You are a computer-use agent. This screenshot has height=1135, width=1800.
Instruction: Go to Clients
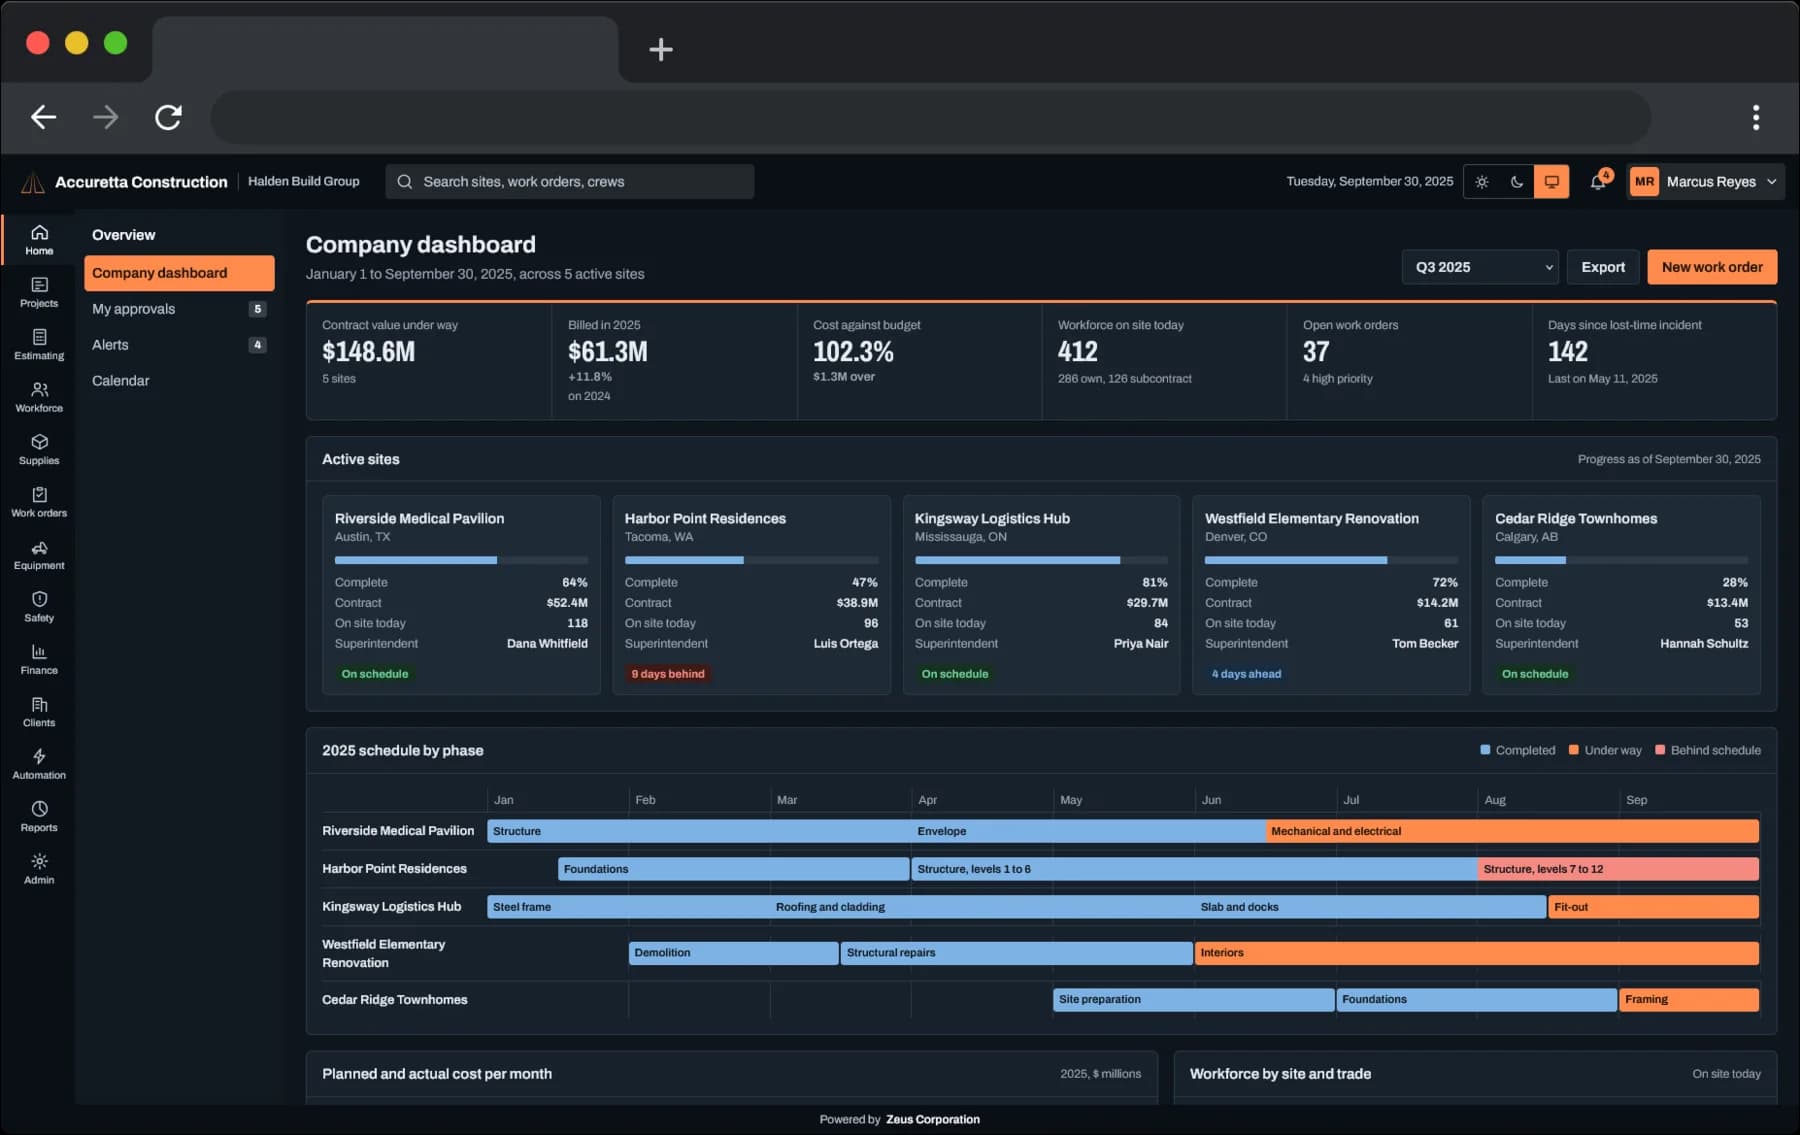39,712
